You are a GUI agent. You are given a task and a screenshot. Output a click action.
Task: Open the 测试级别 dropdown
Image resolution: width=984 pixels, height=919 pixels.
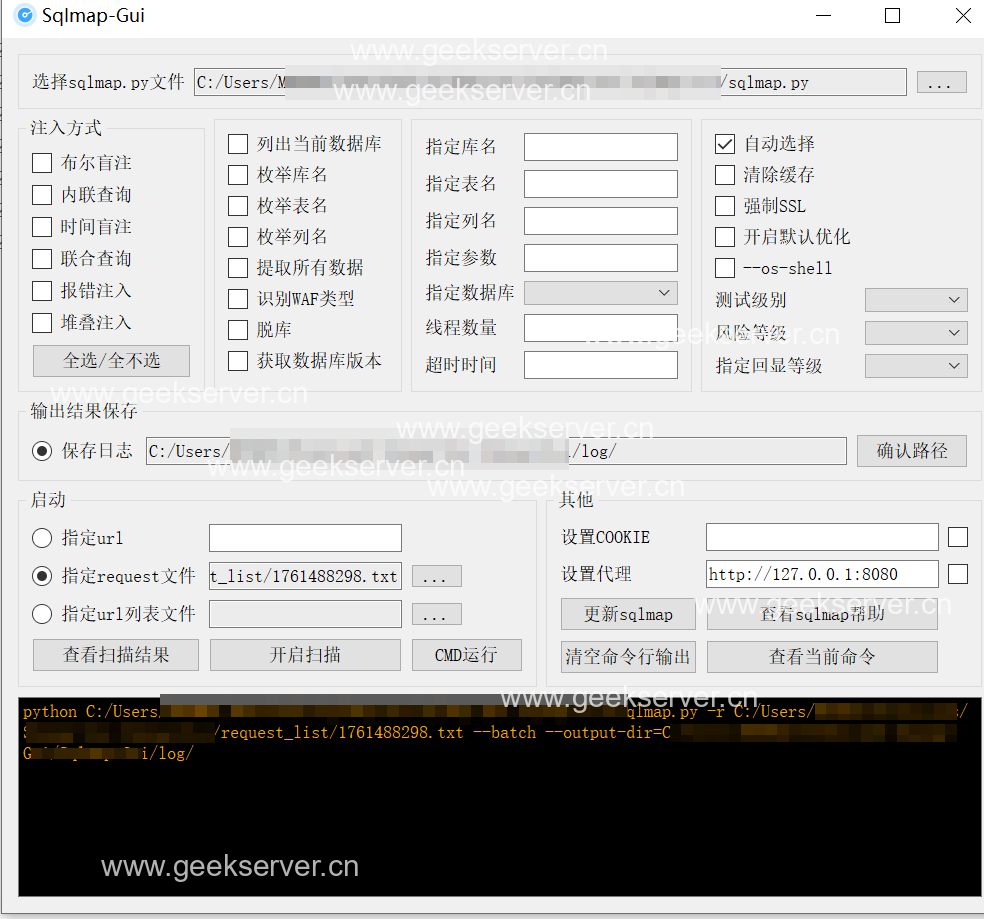[x=915, y=300]
